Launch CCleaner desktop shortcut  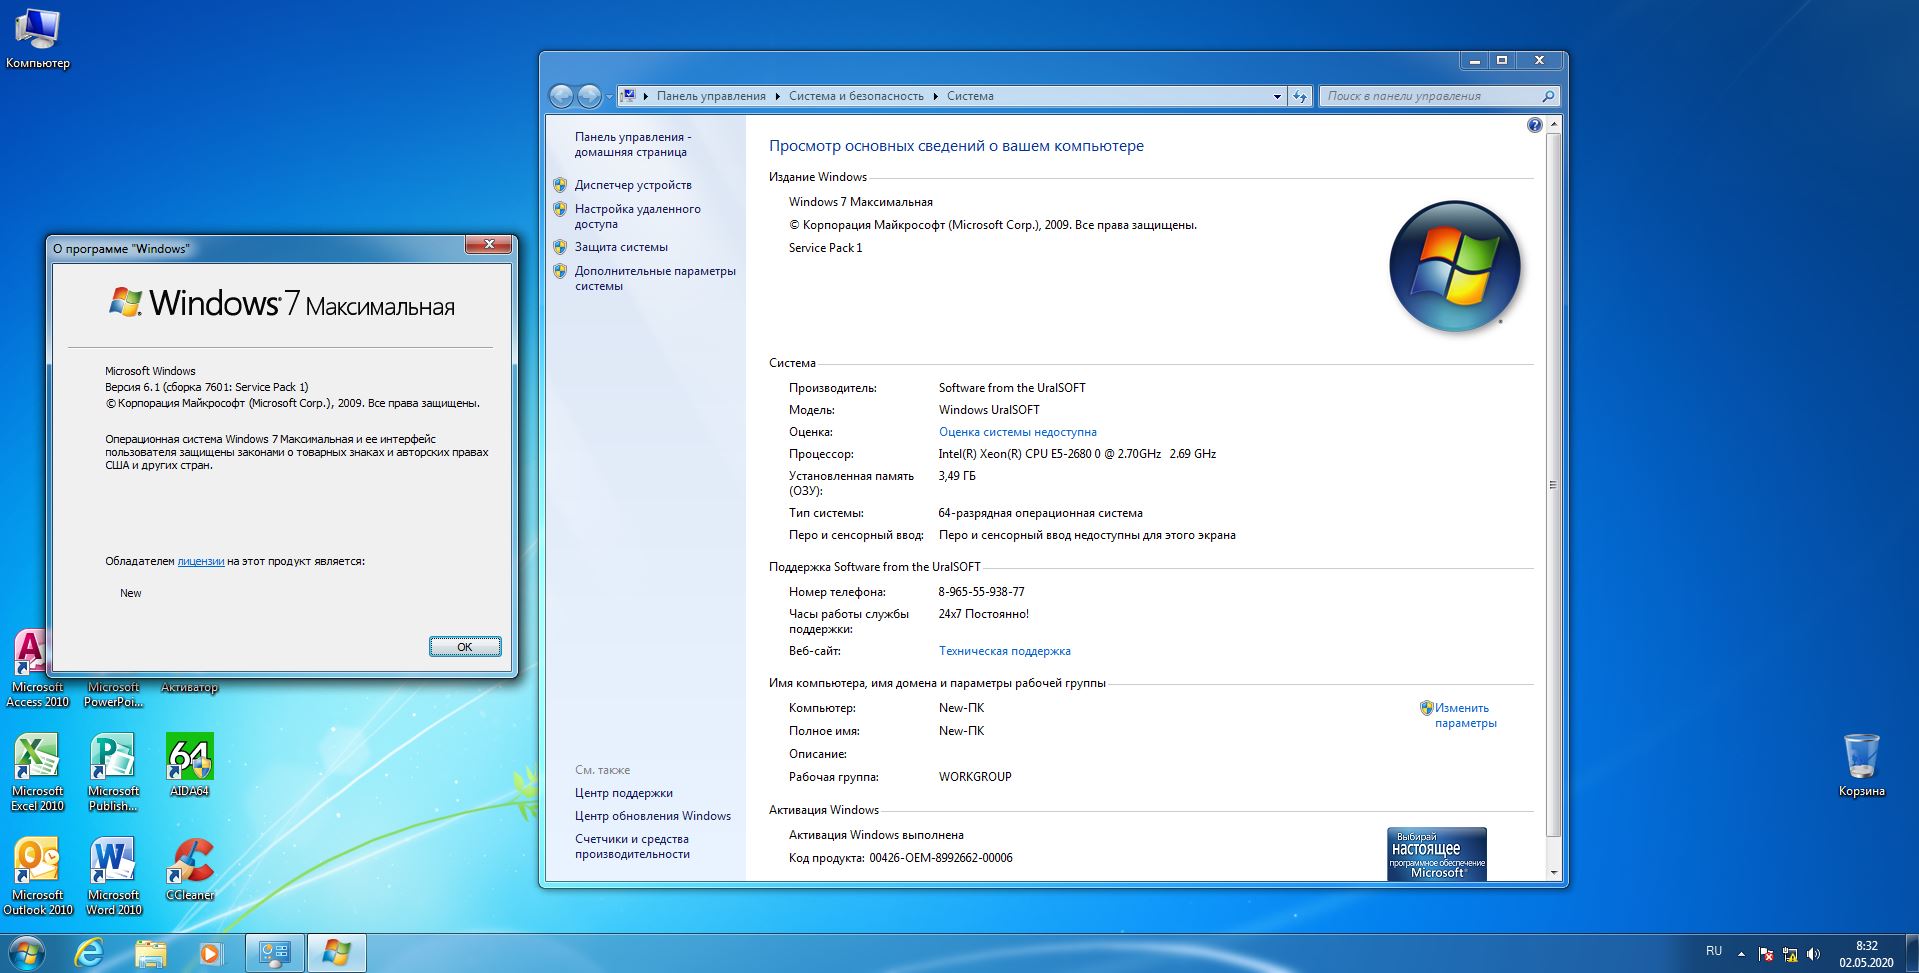[189, 870]
